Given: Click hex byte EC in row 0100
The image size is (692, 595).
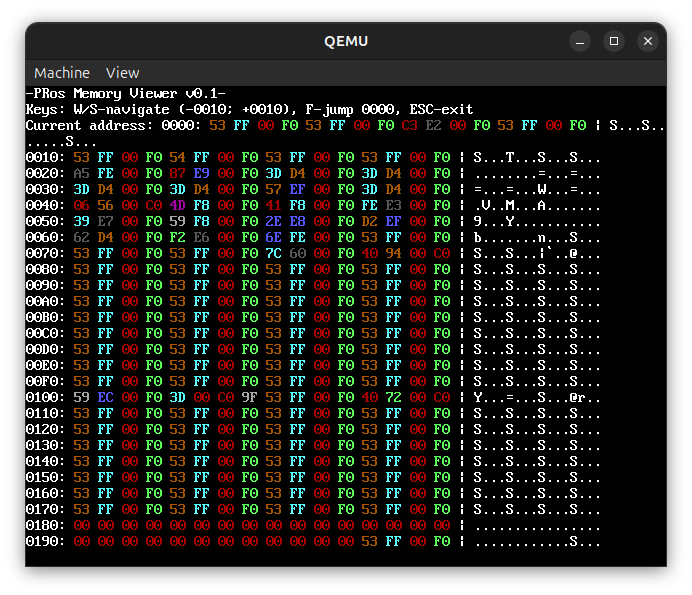Looking at the screenshot, I should tap(105, 397).
